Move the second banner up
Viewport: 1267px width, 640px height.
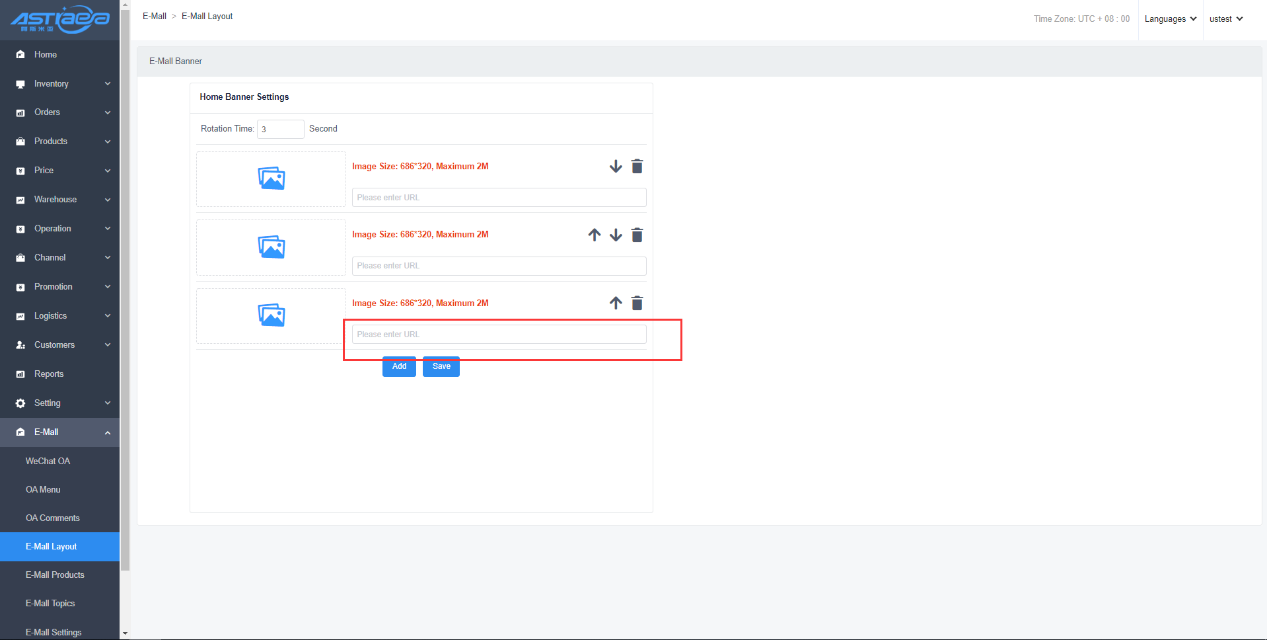(x=594, y=235)
